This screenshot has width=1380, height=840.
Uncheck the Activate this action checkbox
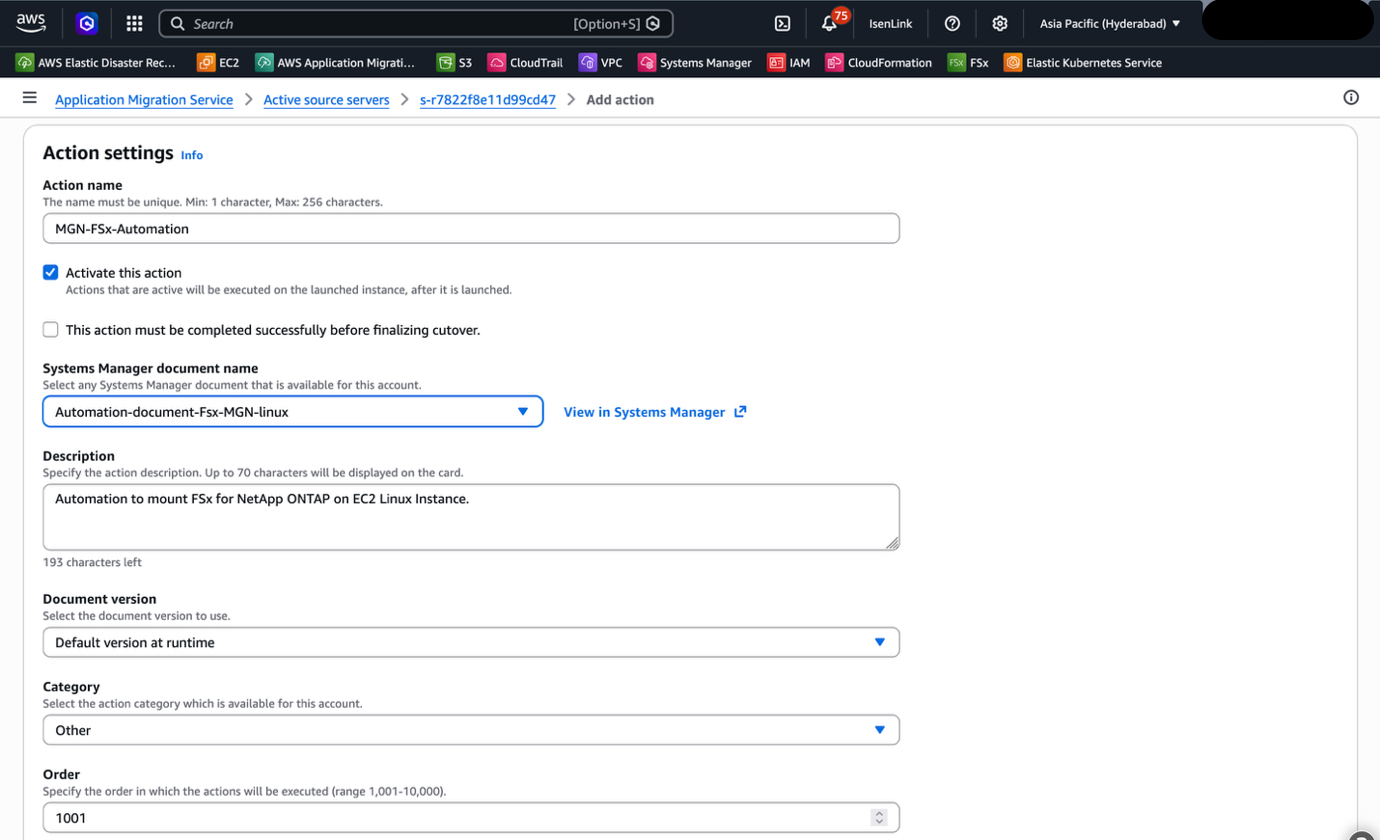tap(51, 272)
